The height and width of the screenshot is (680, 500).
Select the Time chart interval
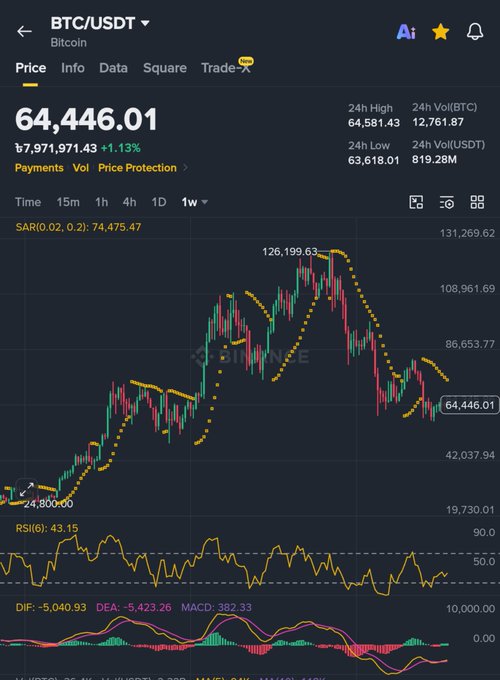click(x=28, y=202)
